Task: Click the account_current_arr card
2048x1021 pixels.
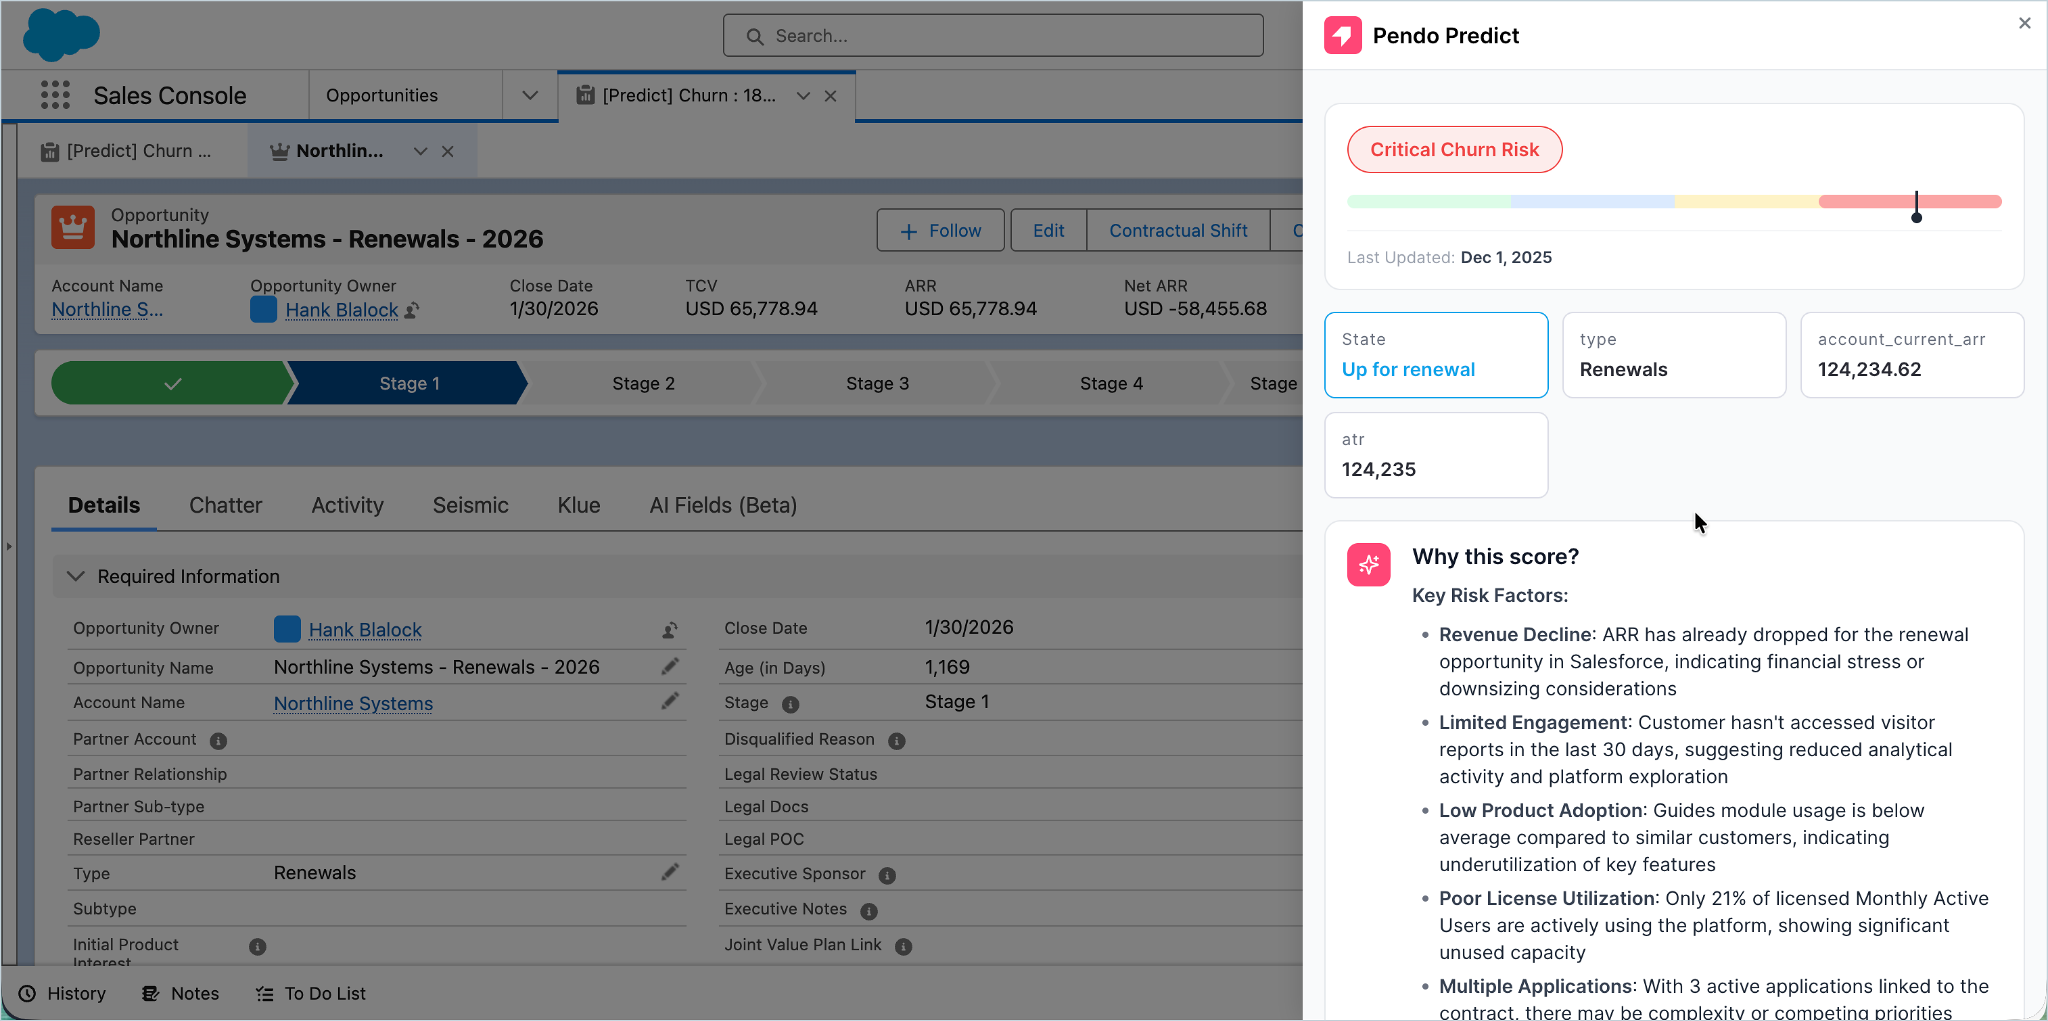Action: point(1912,355)
